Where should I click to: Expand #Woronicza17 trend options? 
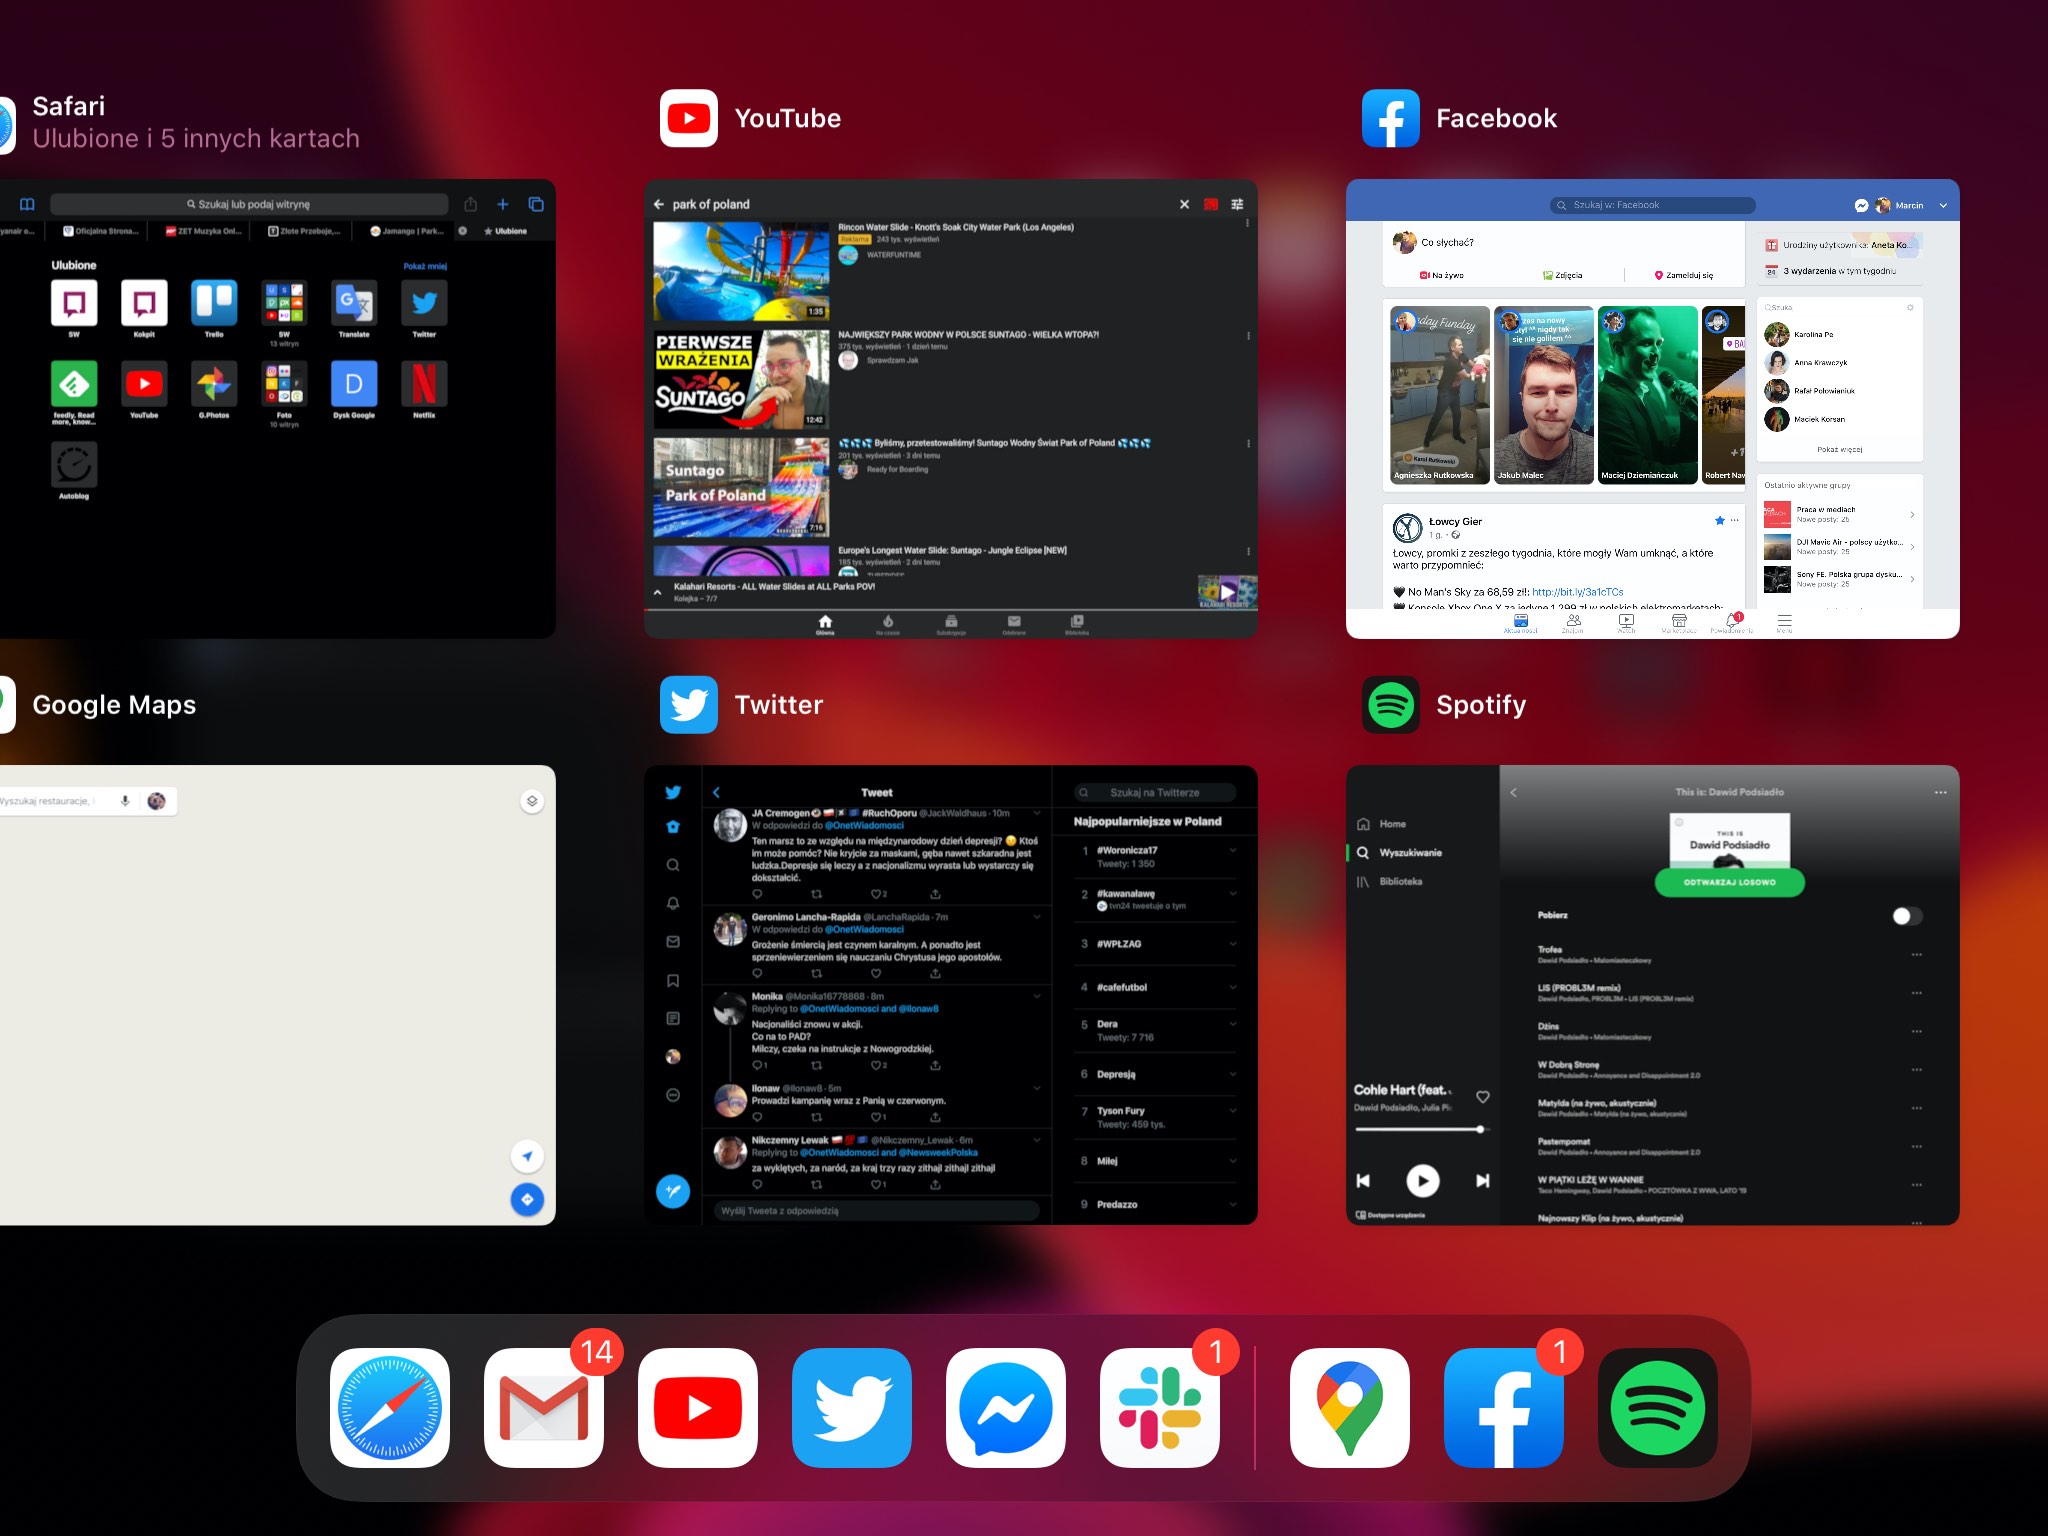pyautogui.click(x=1233, y=851)
